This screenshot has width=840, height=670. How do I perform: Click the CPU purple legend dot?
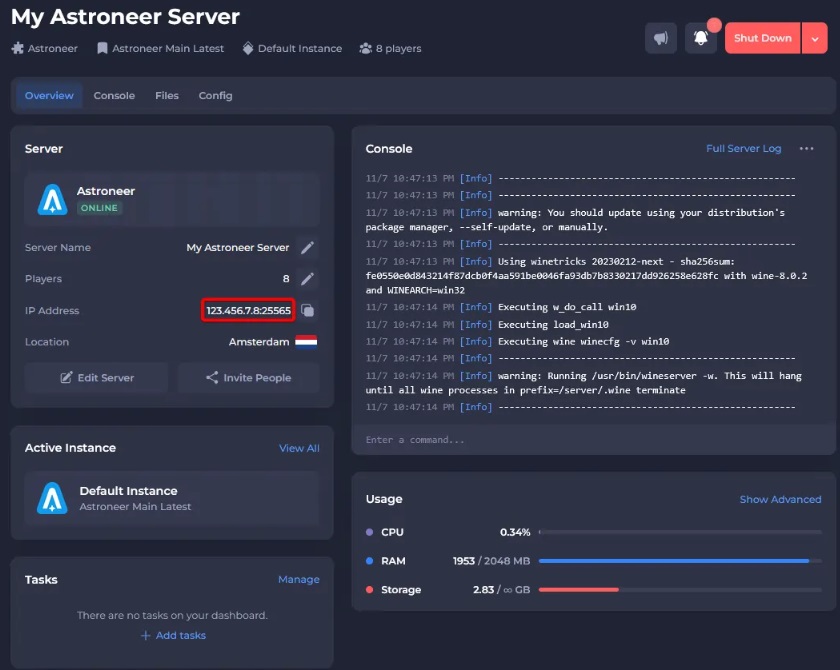click(x=369, y=532)
